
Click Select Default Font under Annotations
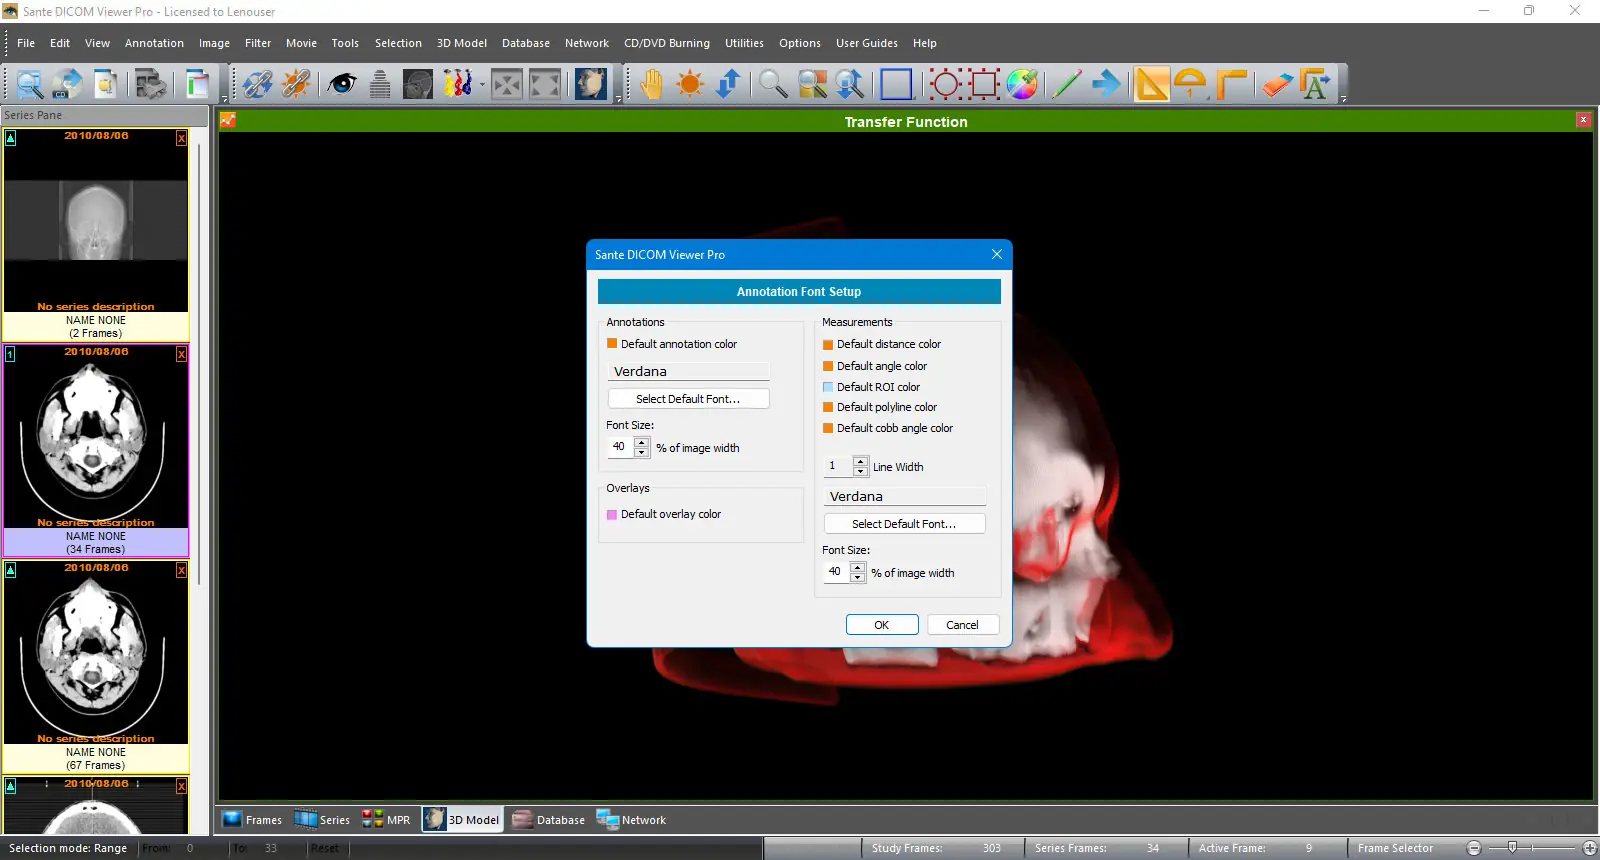[688, 399]
